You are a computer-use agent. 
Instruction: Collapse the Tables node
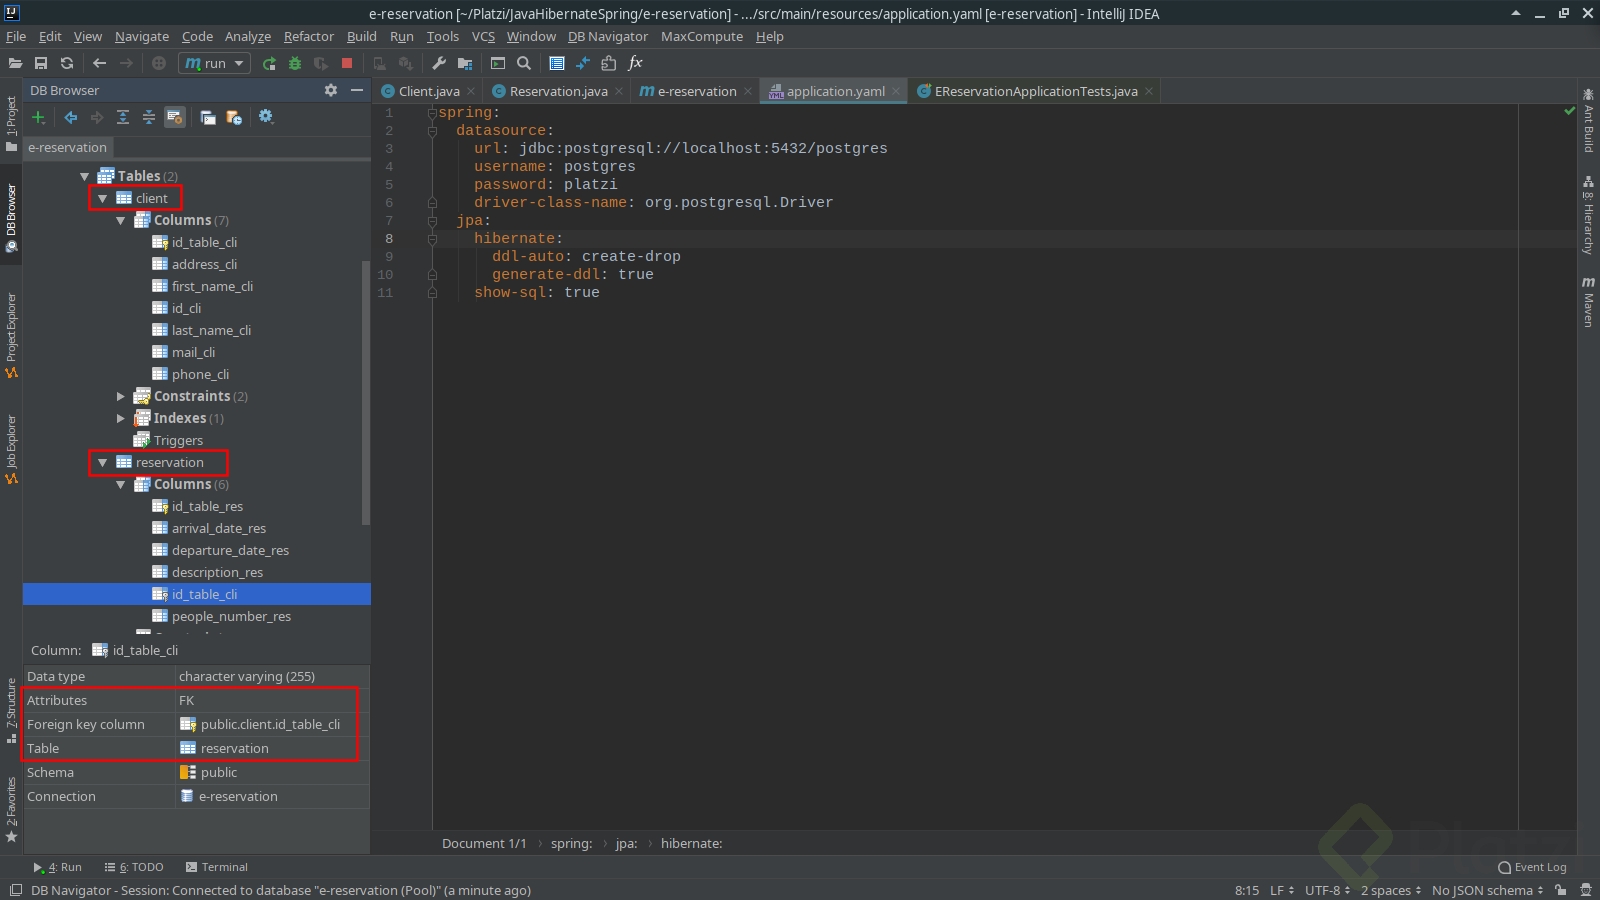pos(85,176)
